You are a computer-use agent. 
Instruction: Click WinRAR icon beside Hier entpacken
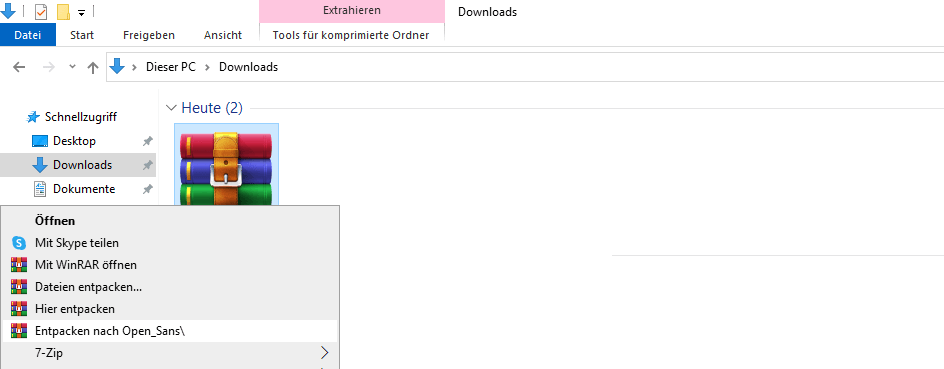click(19, 309)
